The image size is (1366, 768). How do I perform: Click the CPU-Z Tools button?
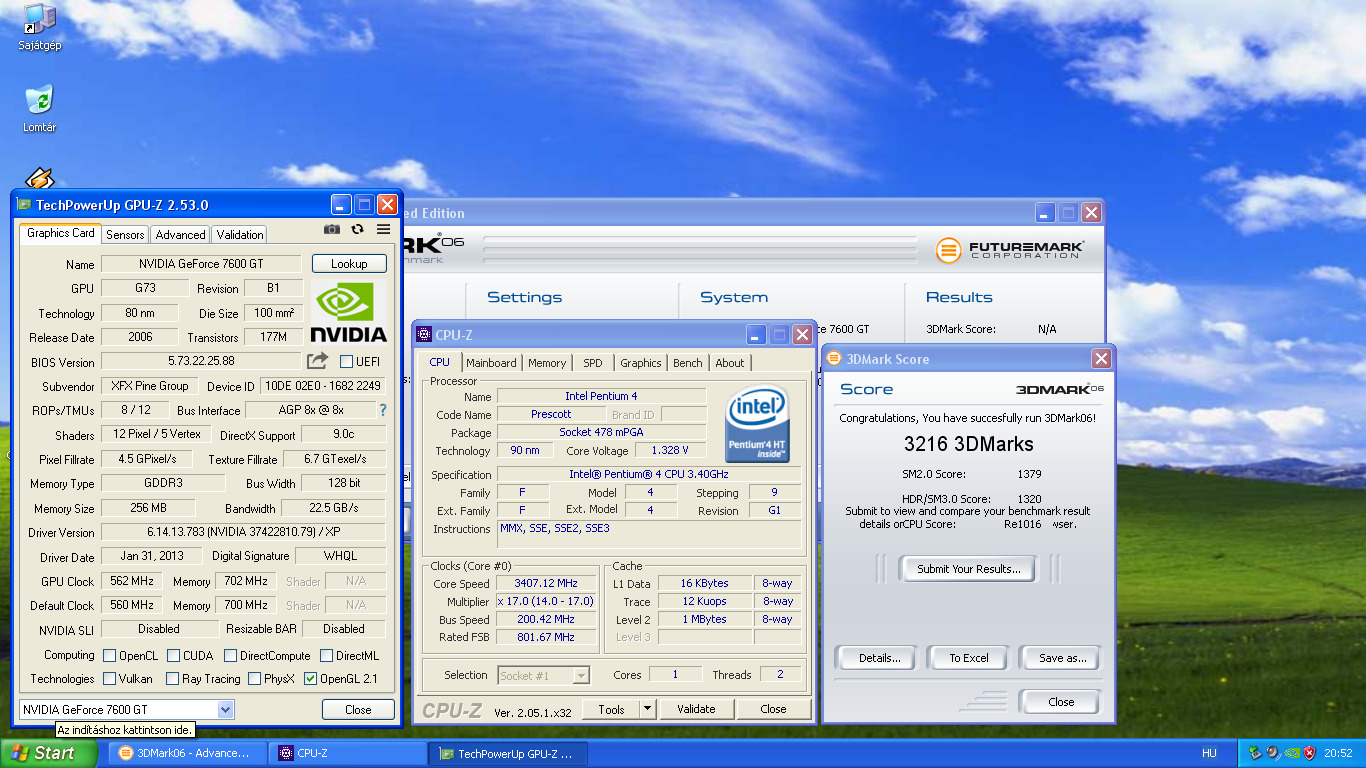[611, 709]
